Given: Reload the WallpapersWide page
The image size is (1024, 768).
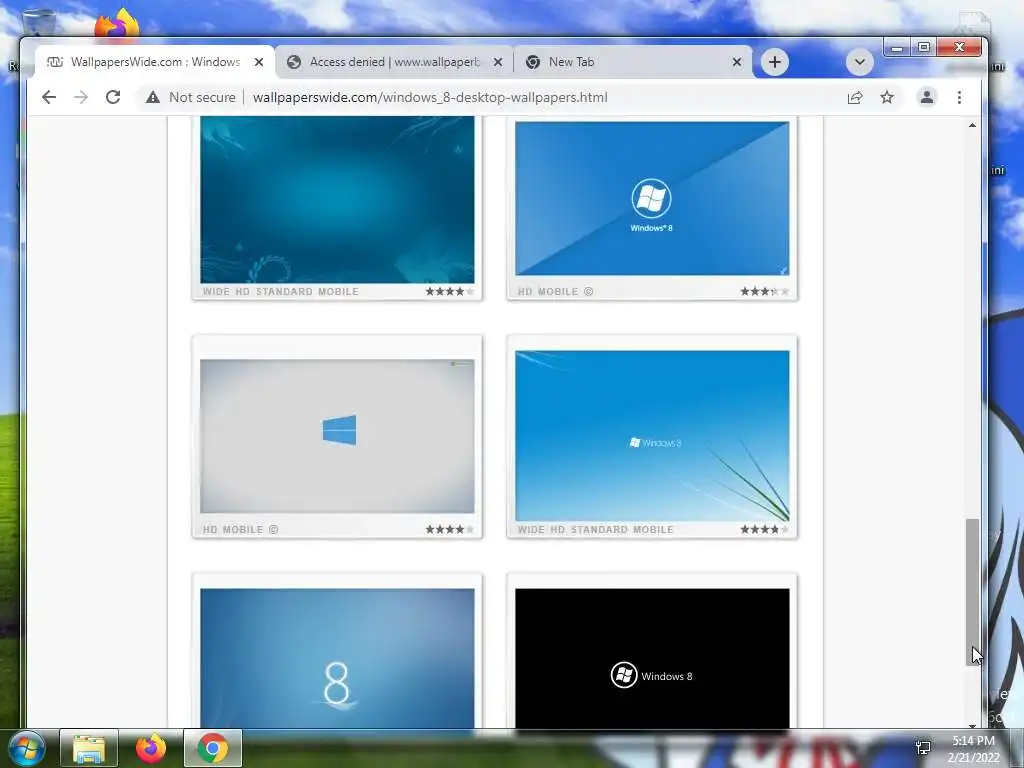Looking at the screenshot, I should 113,97.
